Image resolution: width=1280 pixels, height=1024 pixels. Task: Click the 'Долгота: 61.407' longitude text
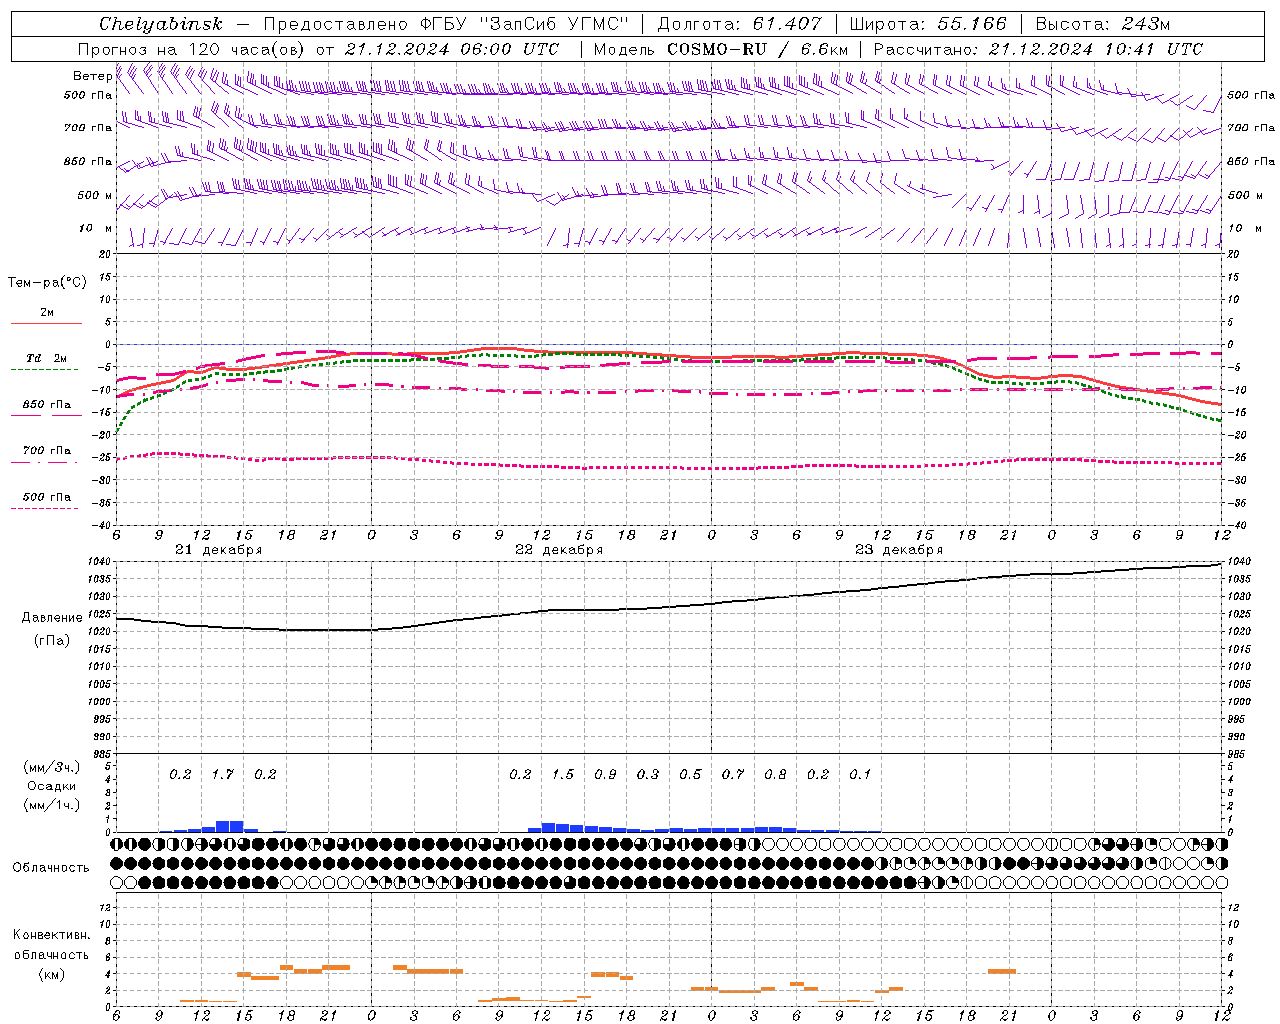pos(739,24)
